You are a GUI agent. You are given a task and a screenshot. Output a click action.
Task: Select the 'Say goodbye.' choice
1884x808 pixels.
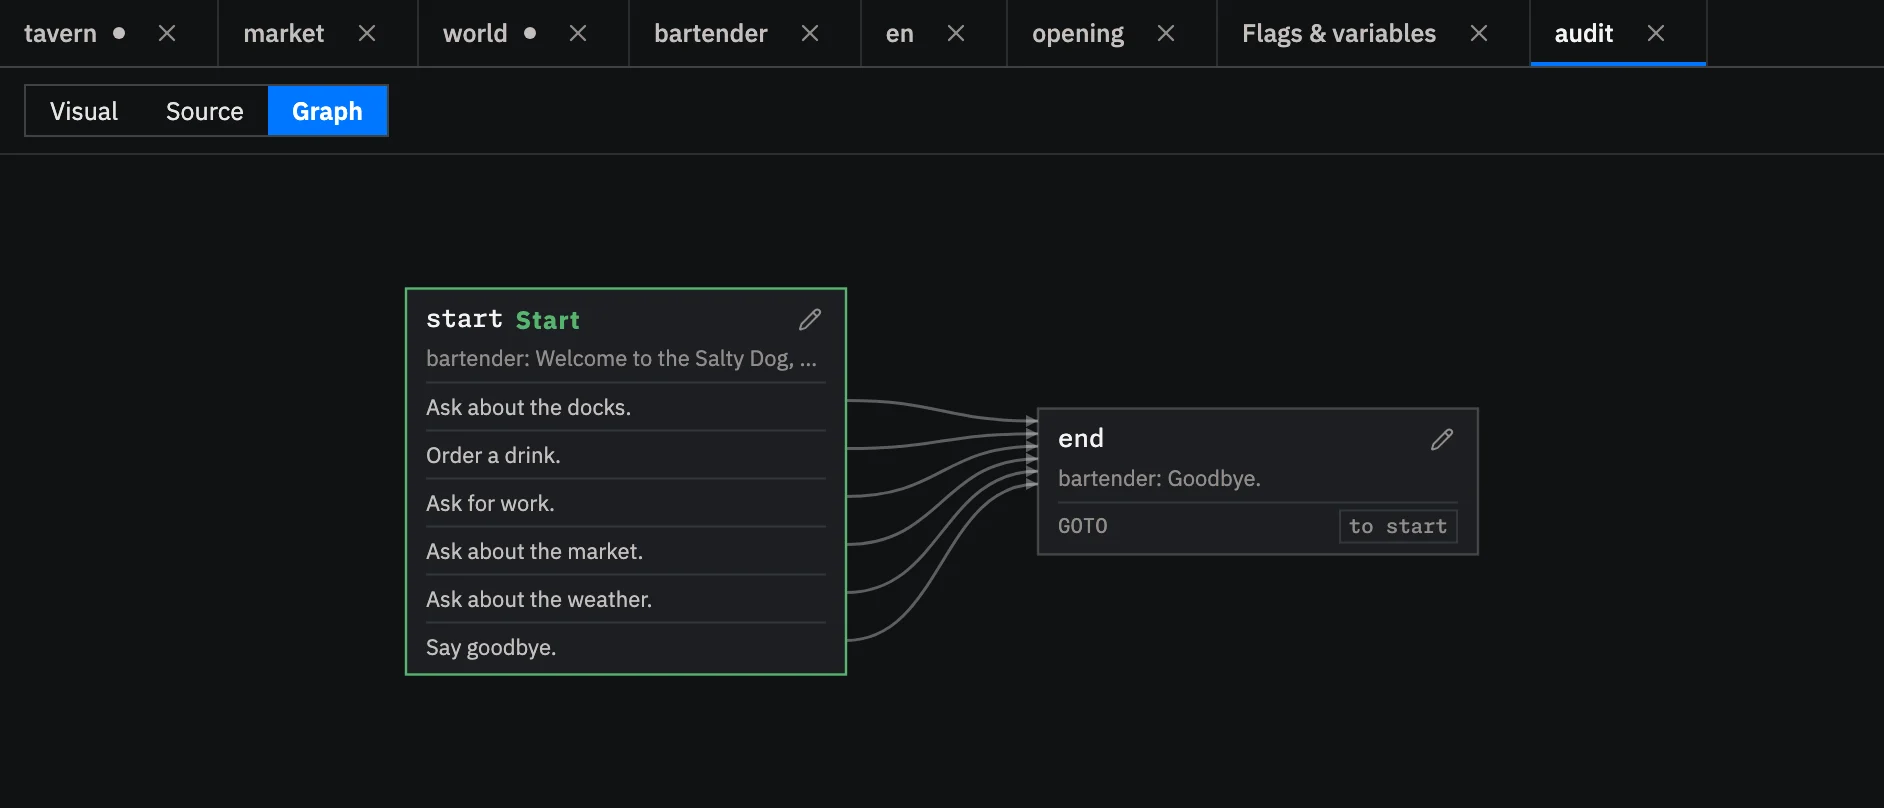[x=626, y=647]
